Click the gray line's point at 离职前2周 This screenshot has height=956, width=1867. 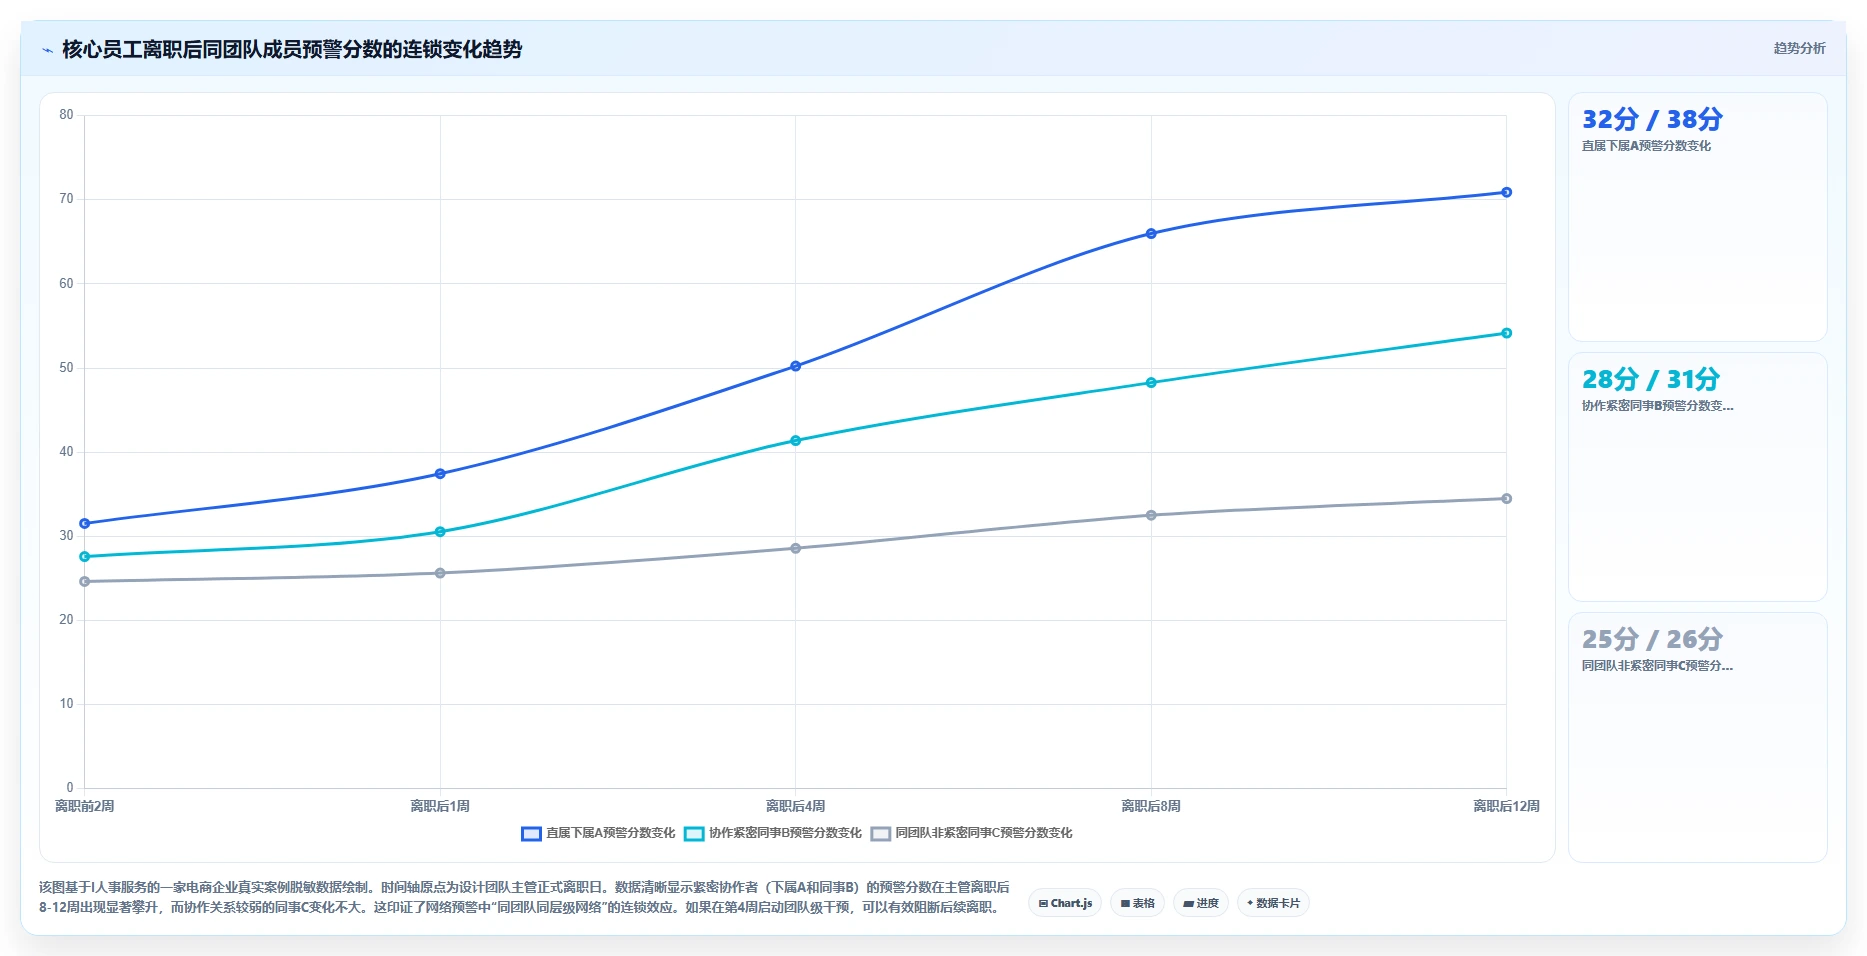[84, 581]
